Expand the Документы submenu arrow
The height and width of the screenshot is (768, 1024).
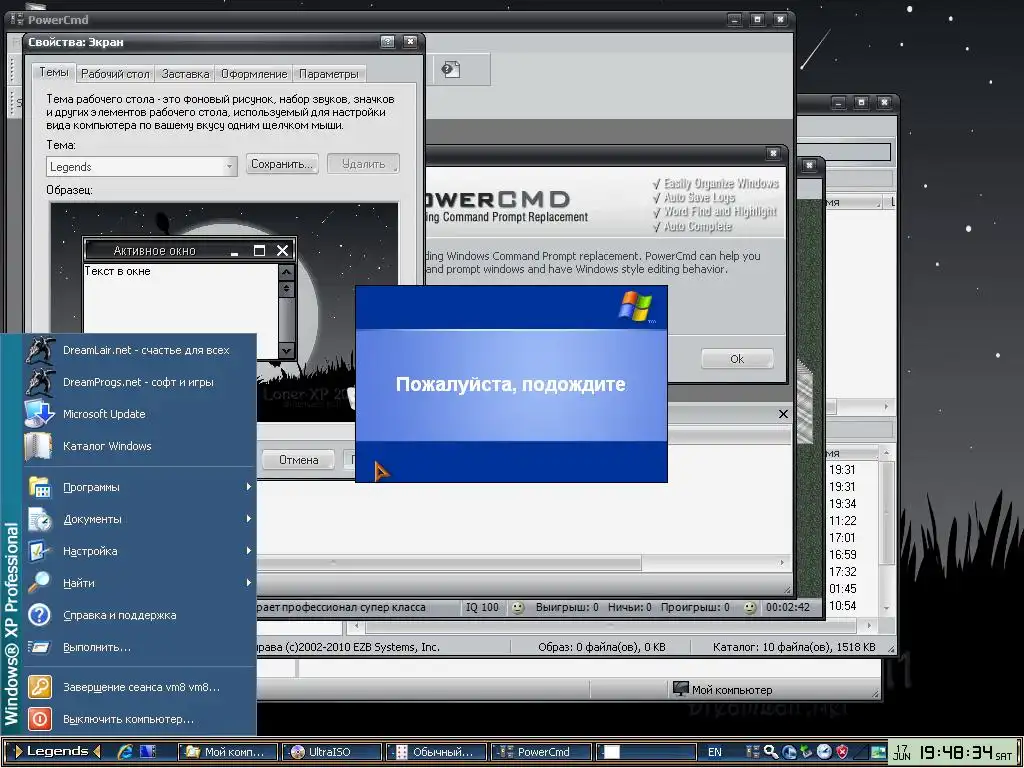[248, 519]
